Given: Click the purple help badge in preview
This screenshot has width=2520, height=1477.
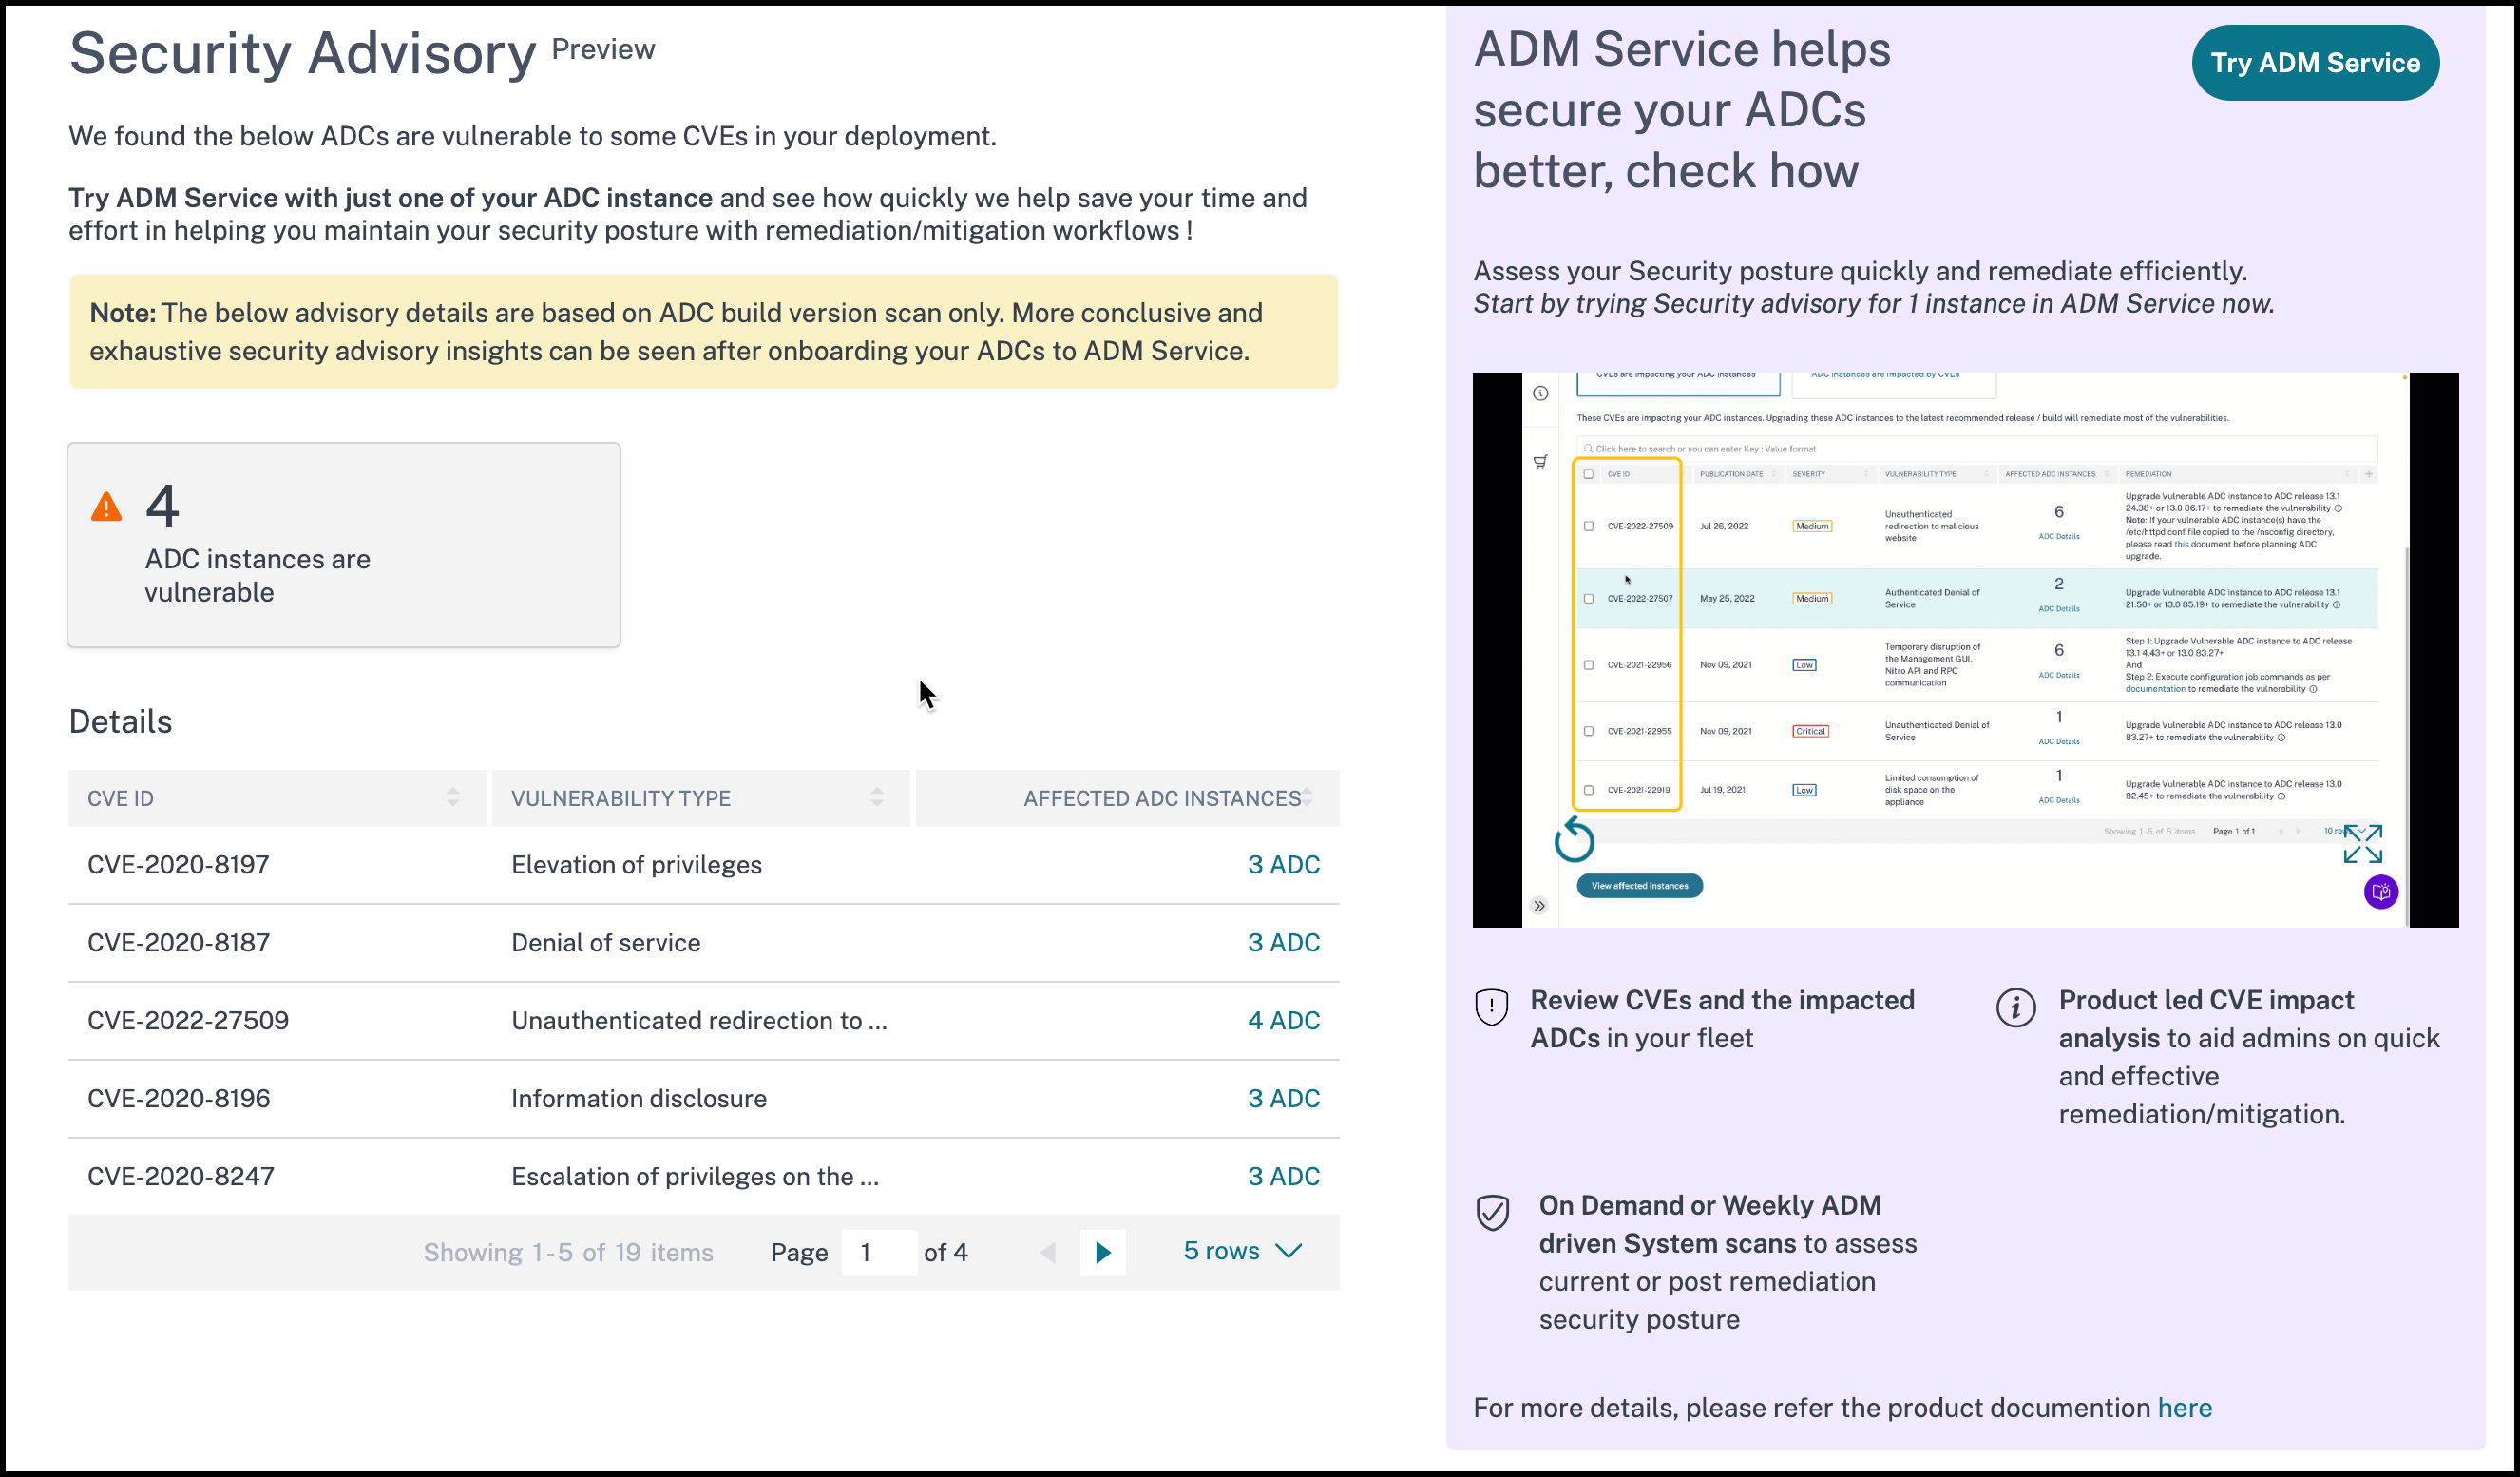Looking at the screenshot, I should coord(2381,891).
